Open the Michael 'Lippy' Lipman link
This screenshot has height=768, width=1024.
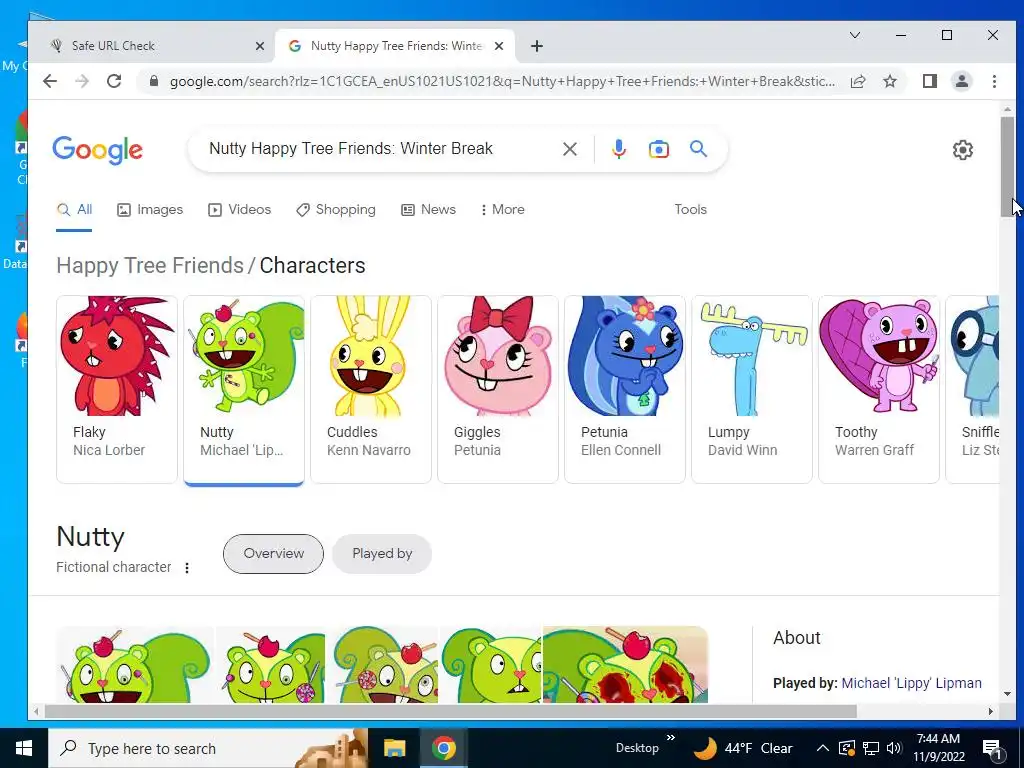[911, 683]
